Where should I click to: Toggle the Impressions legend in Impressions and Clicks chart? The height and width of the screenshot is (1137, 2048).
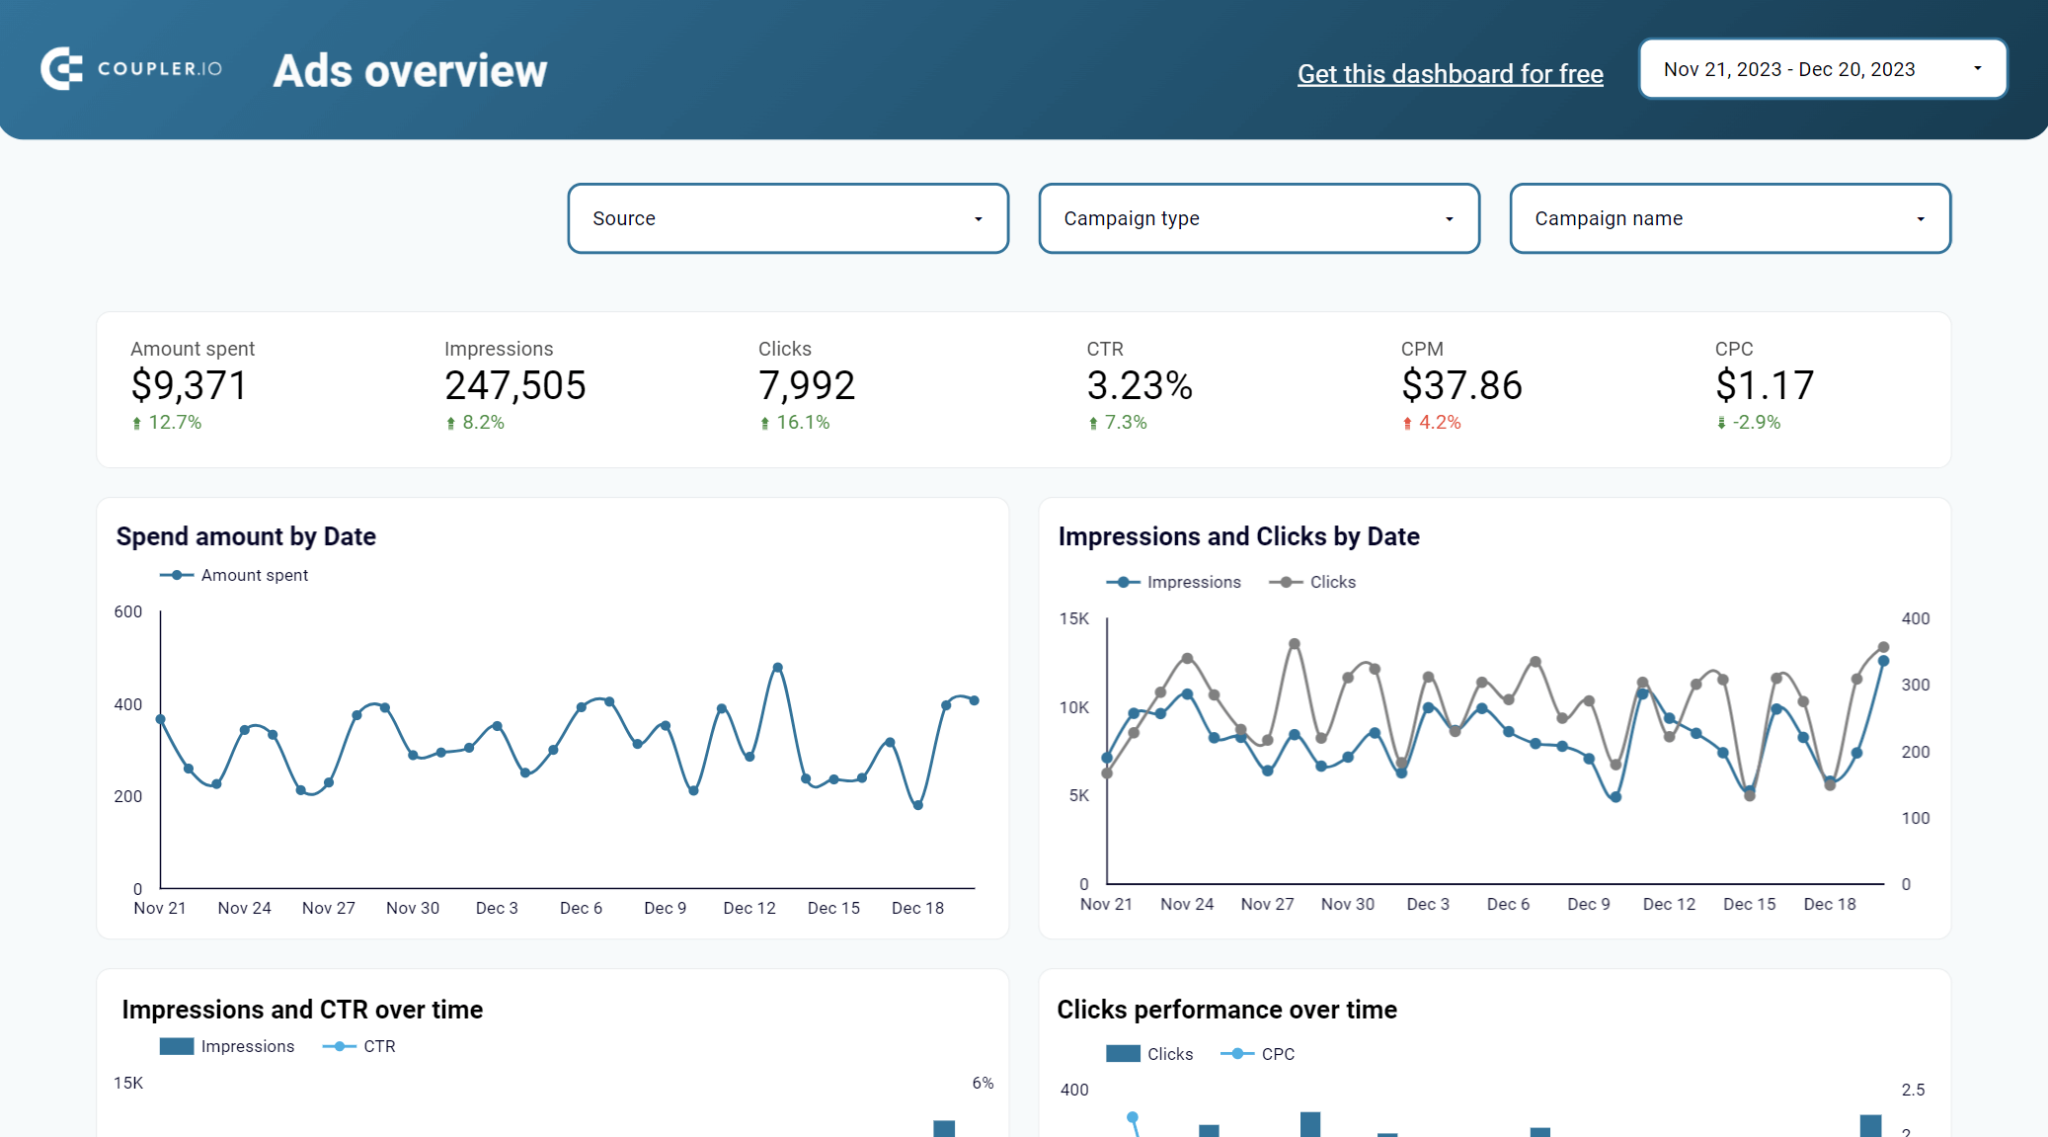pyautogui.click(x=1175, y=581)
